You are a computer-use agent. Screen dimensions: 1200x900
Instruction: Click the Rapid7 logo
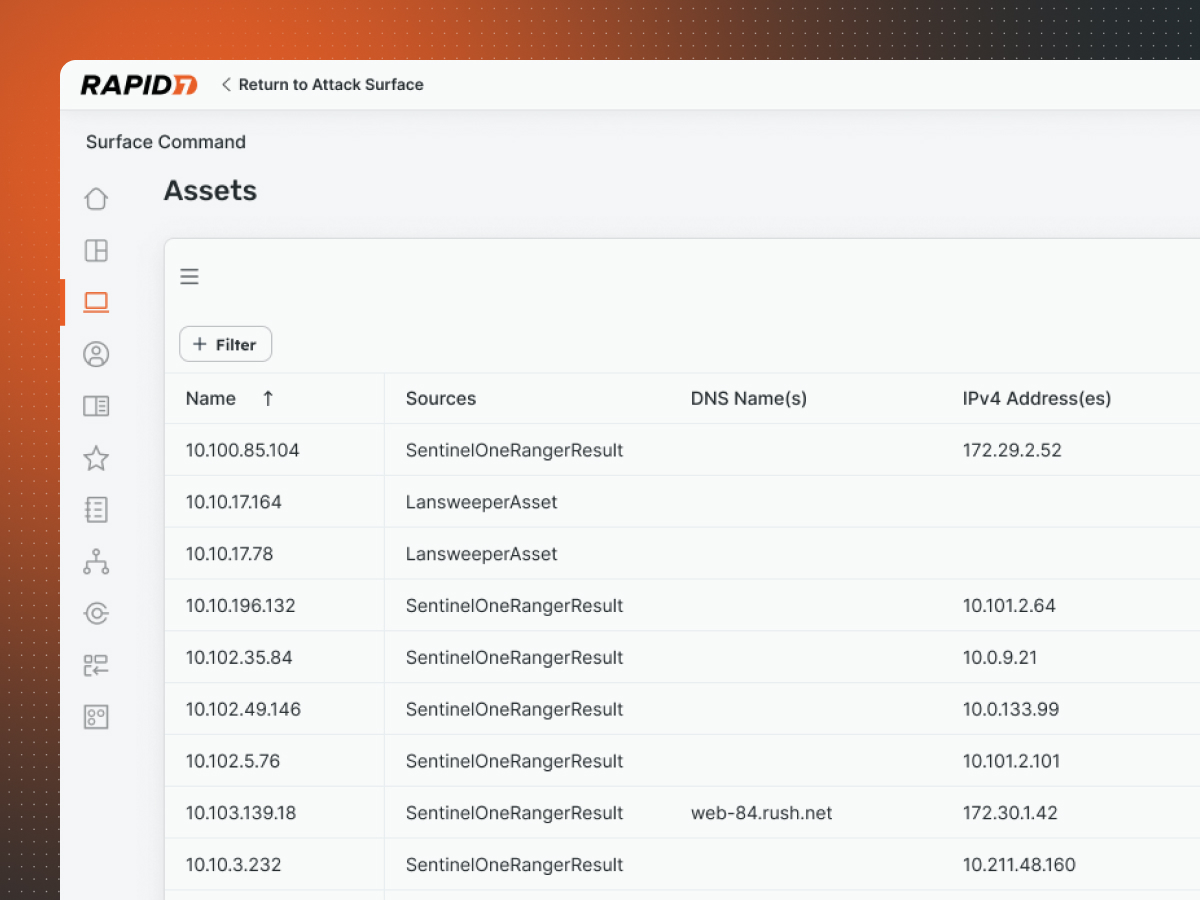click(x=138, y=85)
